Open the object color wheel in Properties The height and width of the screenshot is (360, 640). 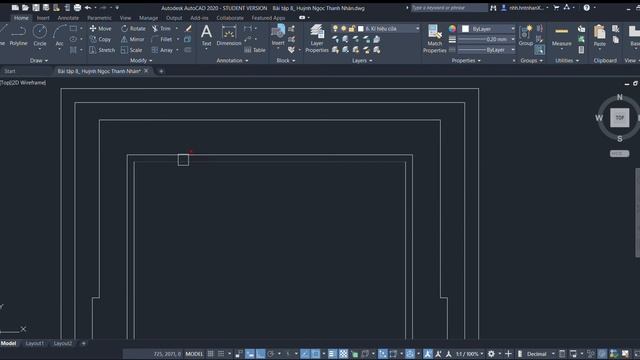coord(452,29)
